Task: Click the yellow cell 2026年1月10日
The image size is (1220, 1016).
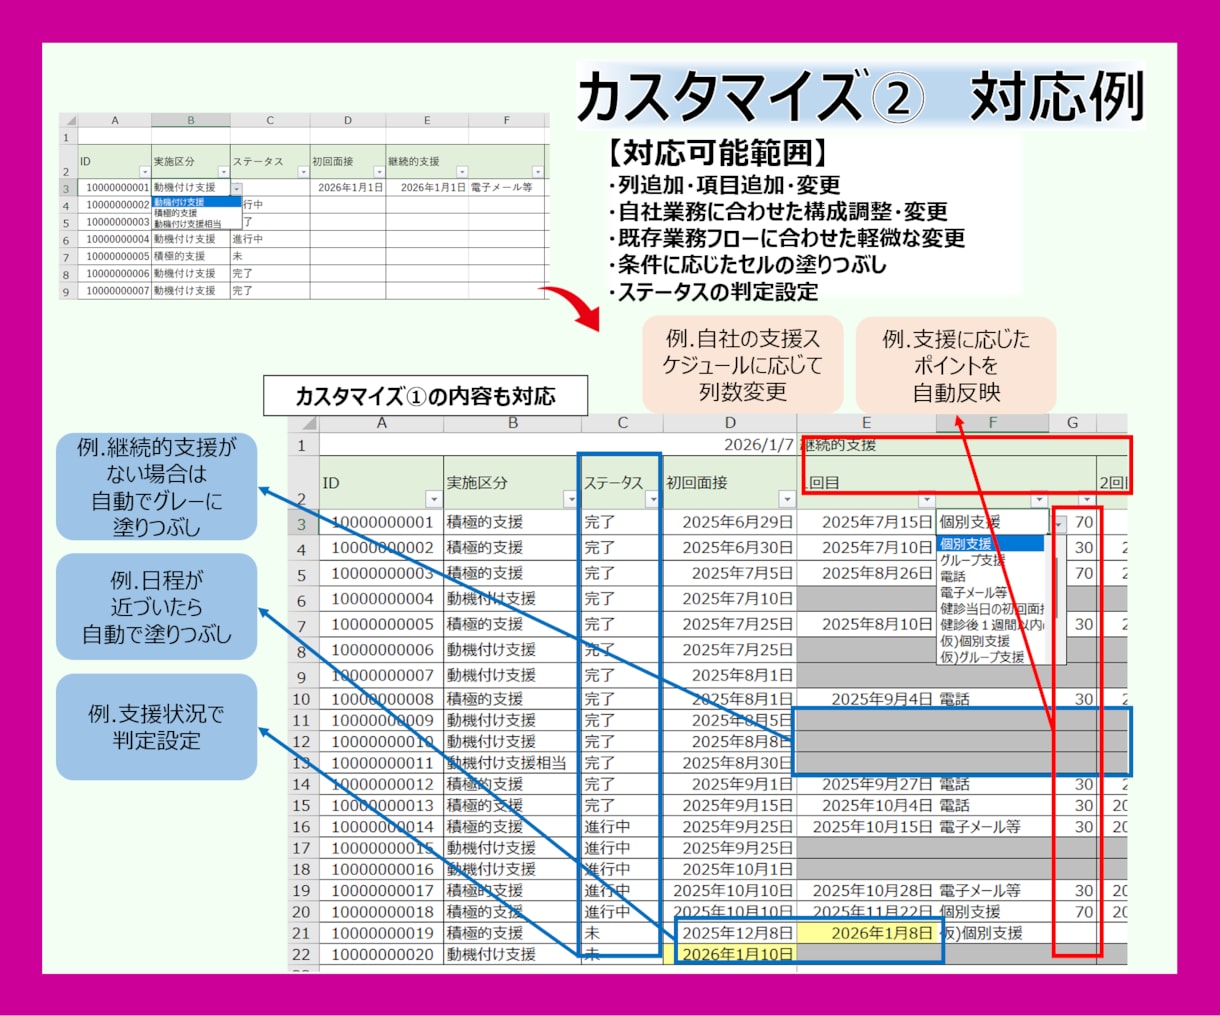Action: pos(730,954)
